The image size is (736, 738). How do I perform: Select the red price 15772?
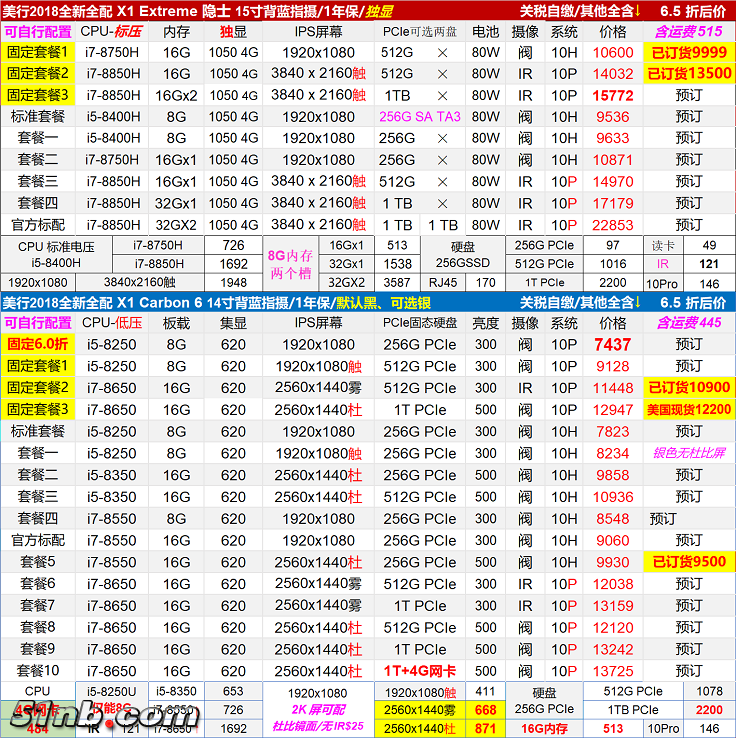(x=612, y=95)
